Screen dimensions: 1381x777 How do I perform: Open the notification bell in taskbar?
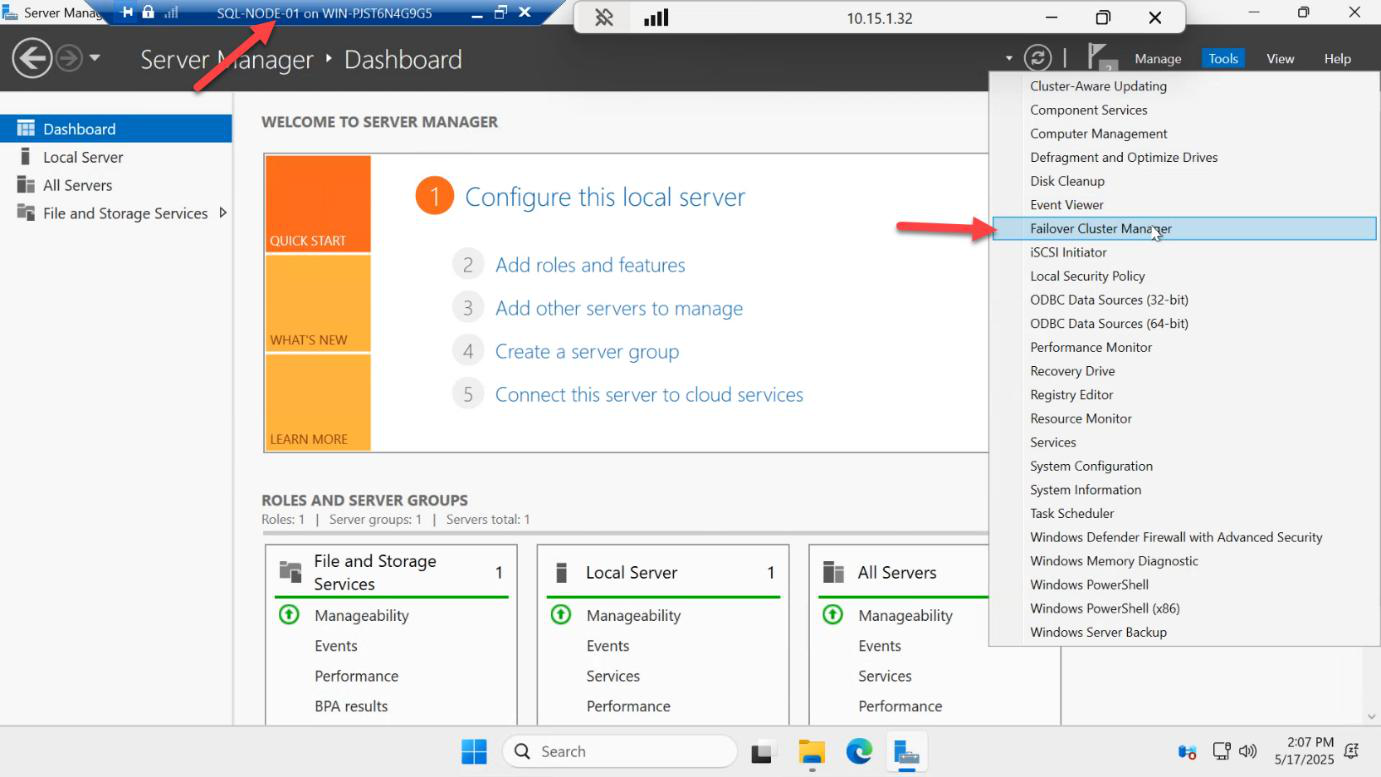1352,751
